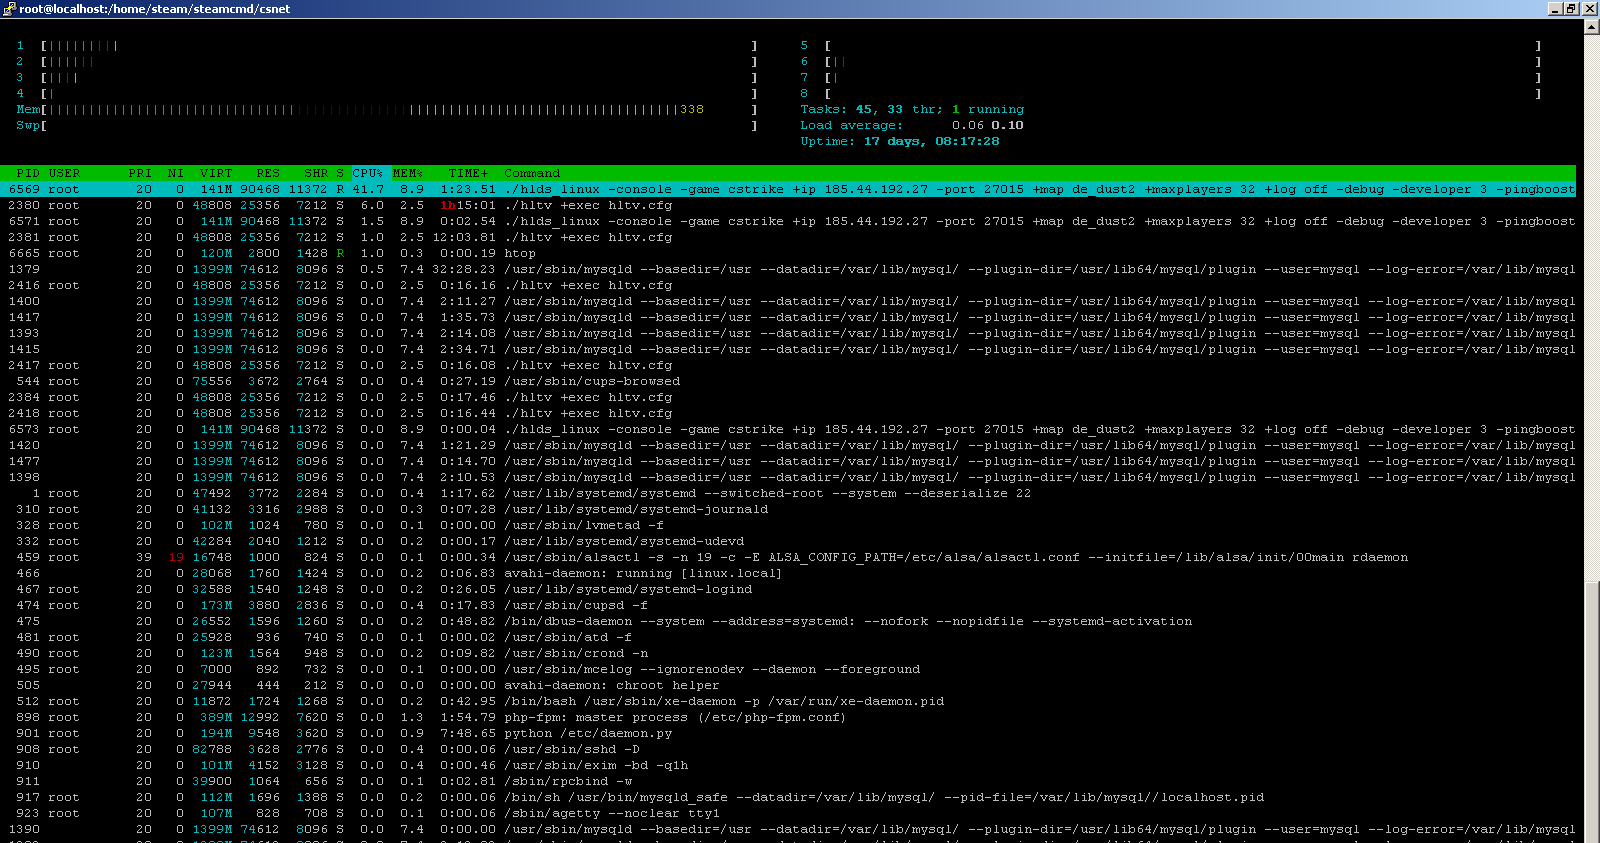Select the alsactl process PID 459
Viewport: 1600px width, 843px height.
(x=788, y=557)
